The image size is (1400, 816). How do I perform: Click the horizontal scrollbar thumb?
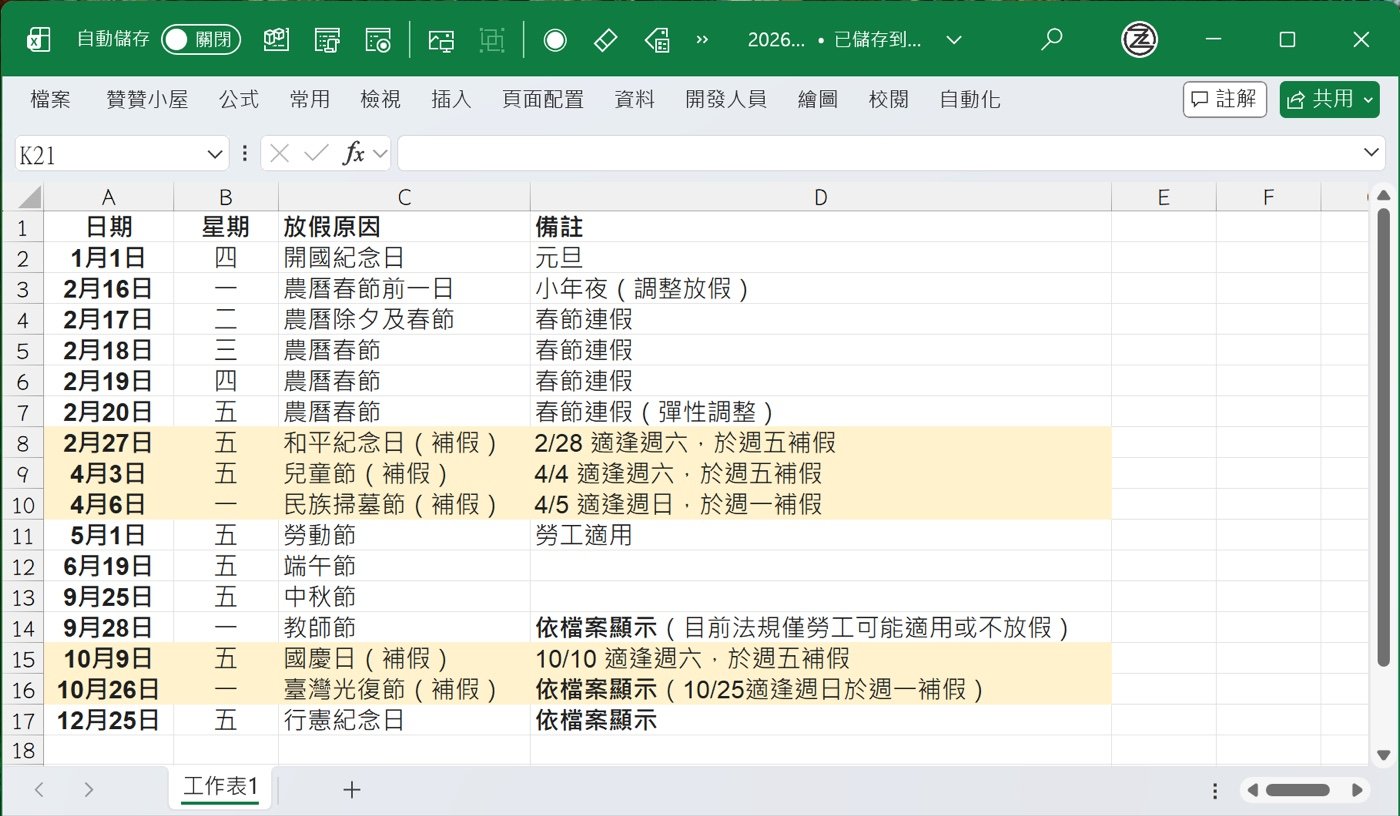1297,790
